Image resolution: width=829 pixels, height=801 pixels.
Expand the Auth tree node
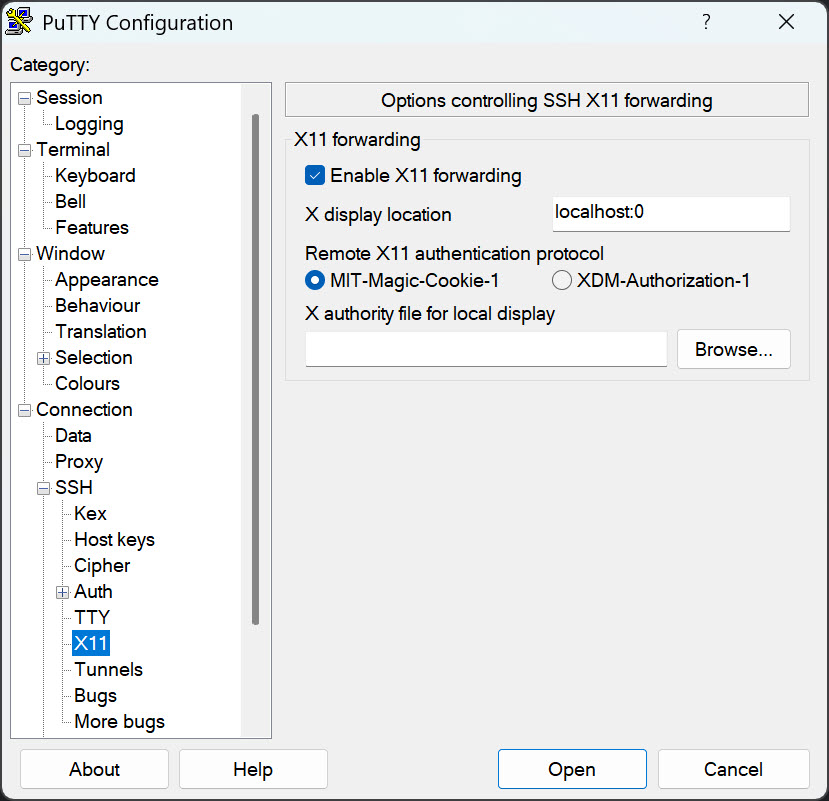(x=62, y=592)
